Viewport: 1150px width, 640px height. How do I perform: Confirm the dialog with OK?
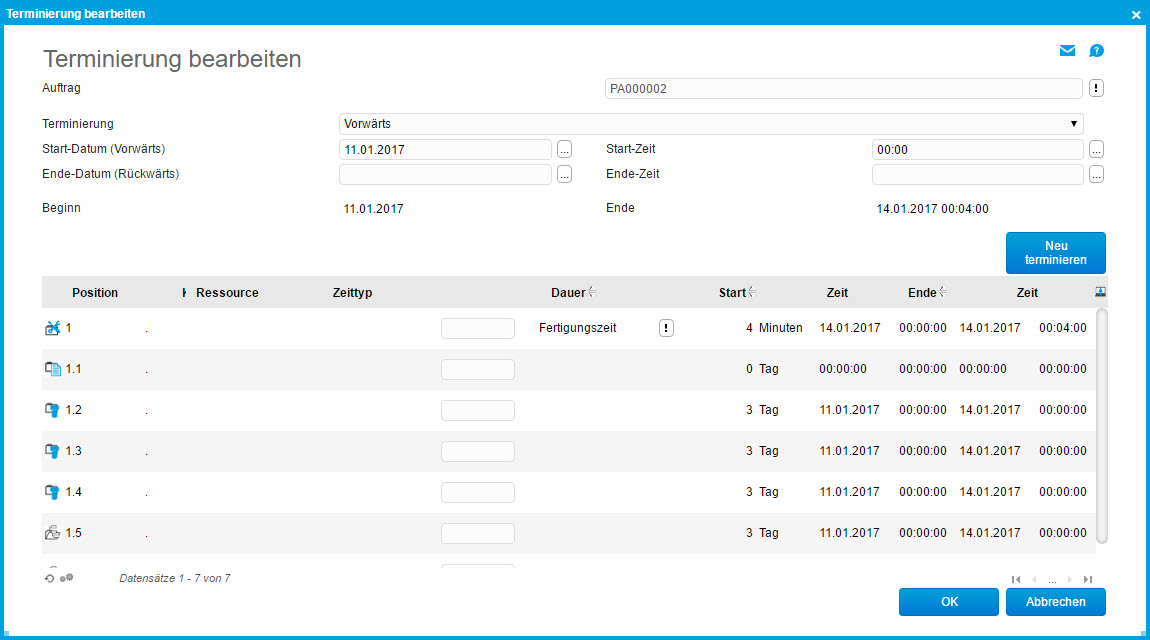coord(948,601)
